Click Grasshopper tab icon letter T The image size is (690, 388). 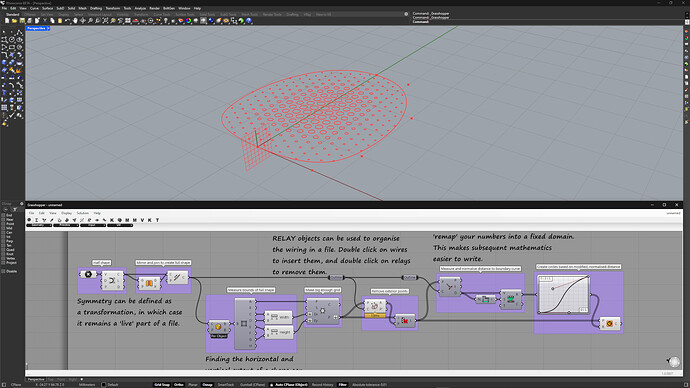157,220
